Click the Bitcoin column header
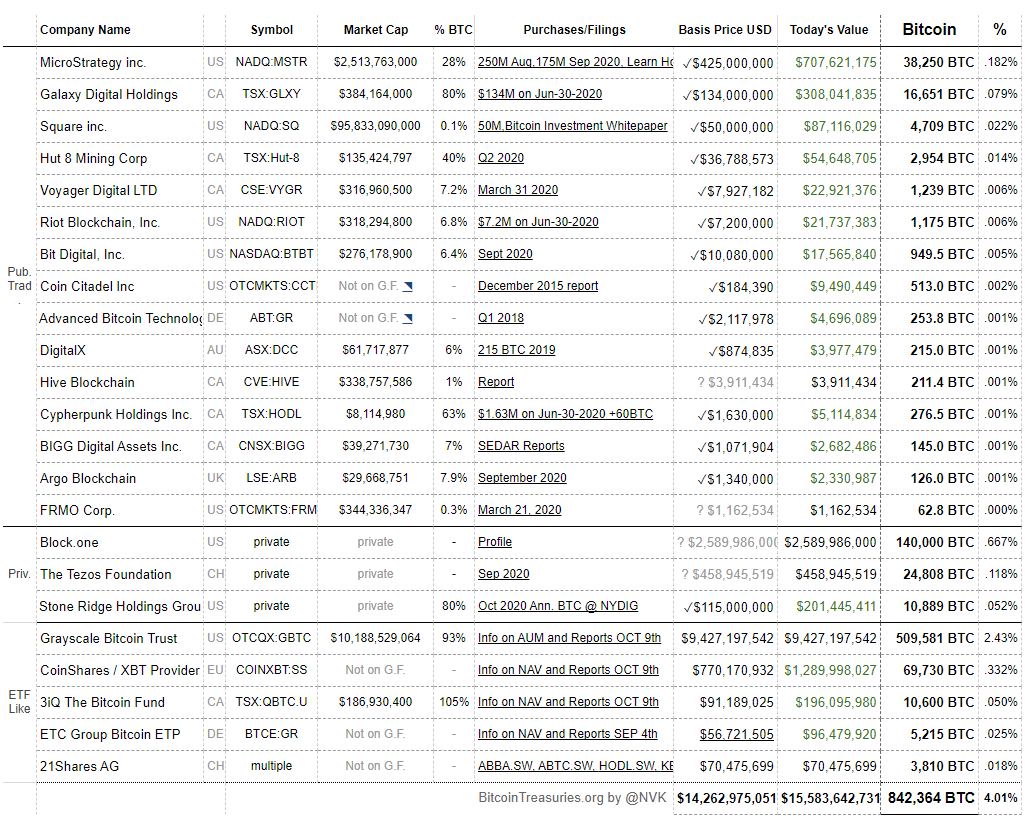The image size is (1034, 830). [928, 30]
